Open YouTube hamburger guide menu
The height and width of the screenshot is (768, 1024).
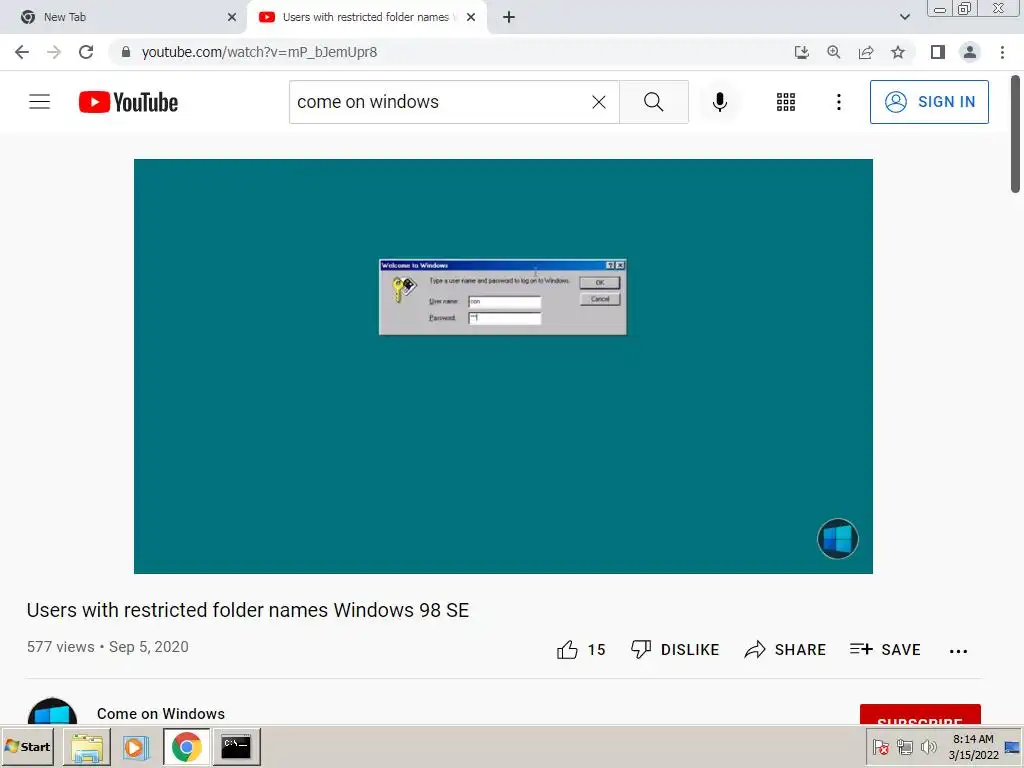pos(39,102)
